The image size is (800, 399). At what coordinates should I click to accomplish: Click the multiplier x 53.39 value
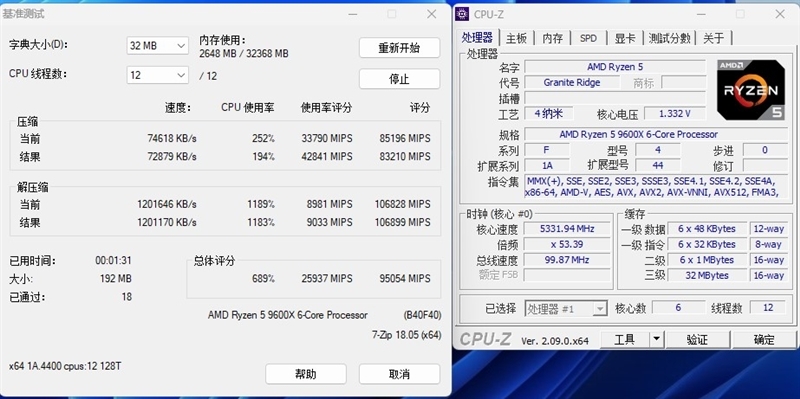pyautogui.click(x=567, y=244)
